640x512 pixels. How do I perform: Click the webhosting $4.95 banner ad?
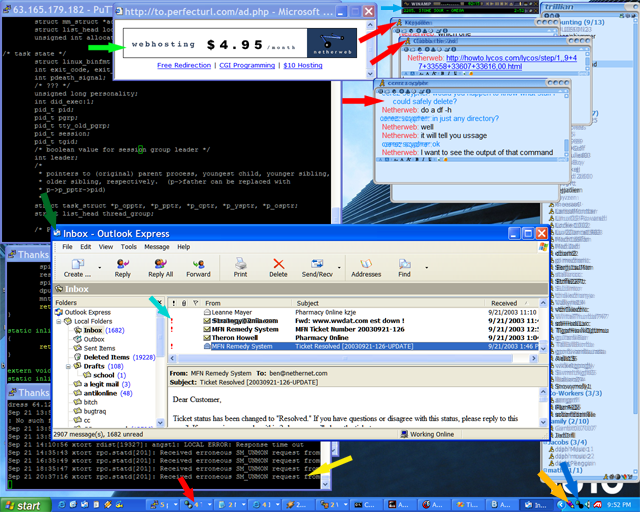tap(240, 43)
